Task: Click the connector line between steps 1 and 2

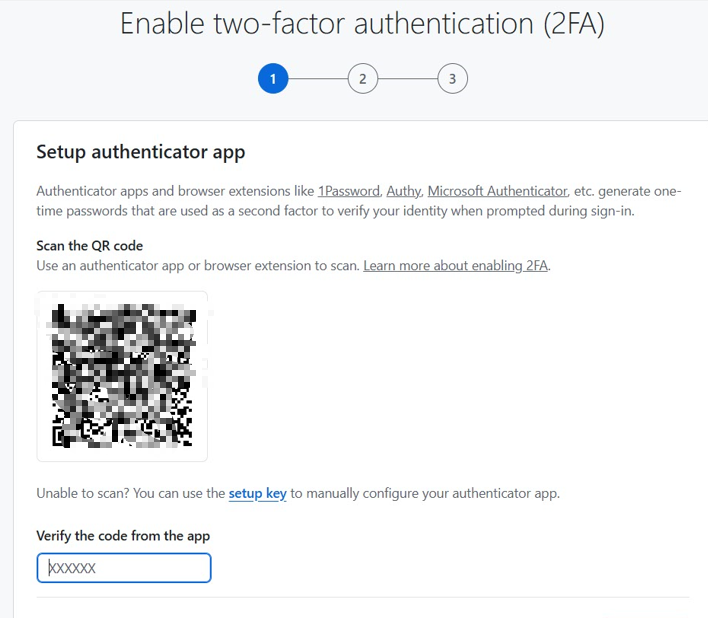Action: click(x=317, y=78)
